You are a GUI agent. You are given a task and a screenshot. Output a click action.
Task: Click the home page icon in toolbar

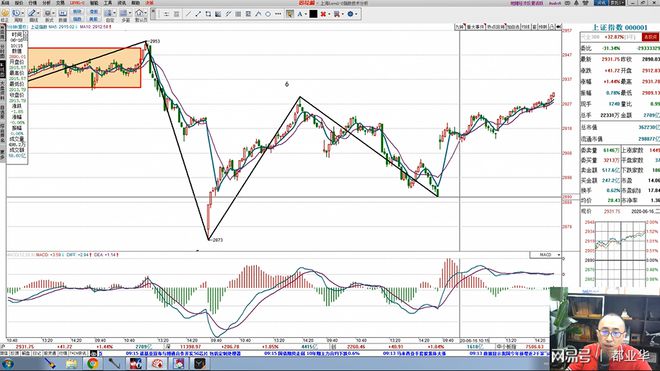139,13
